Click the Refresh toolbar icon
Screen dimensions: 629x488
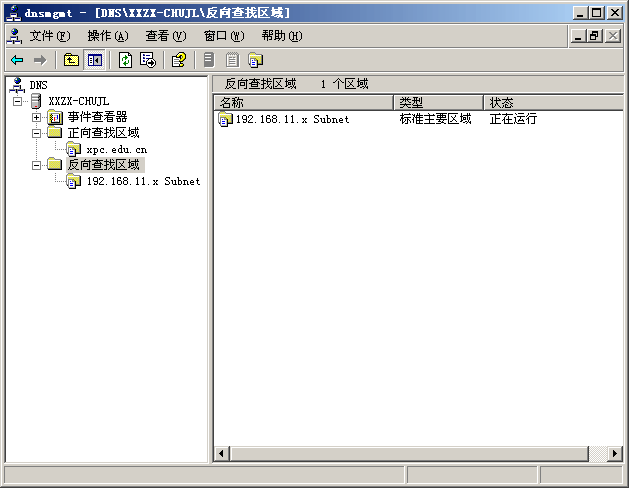125,60
